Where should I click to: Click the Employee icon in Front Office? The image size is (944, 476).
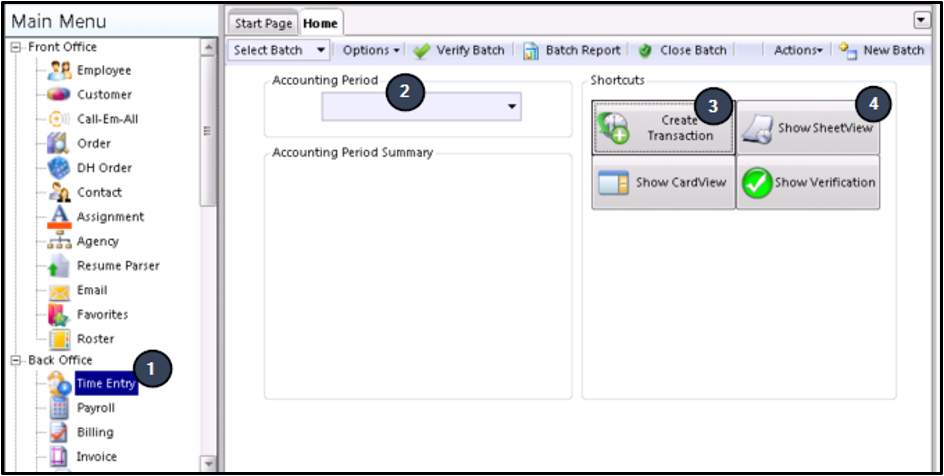click(59, 70)
